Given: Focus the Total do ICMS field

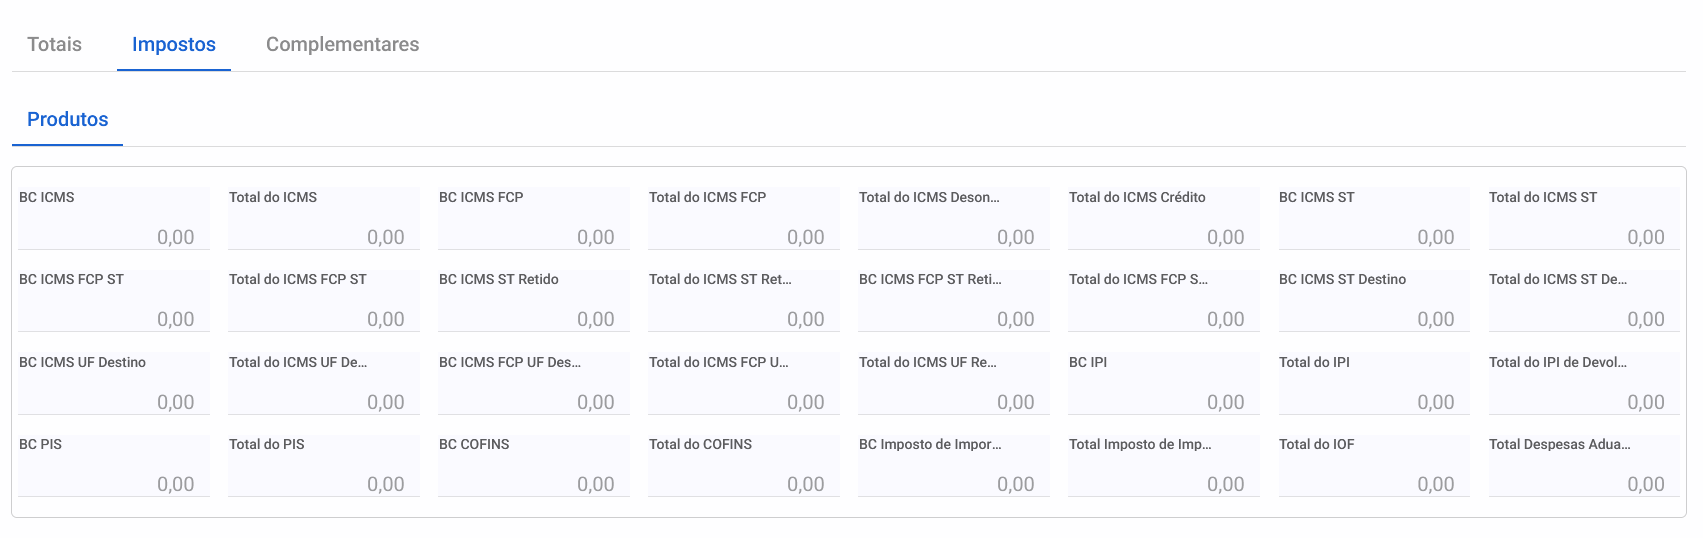Looking at the screenshot, I should (324, 218).
